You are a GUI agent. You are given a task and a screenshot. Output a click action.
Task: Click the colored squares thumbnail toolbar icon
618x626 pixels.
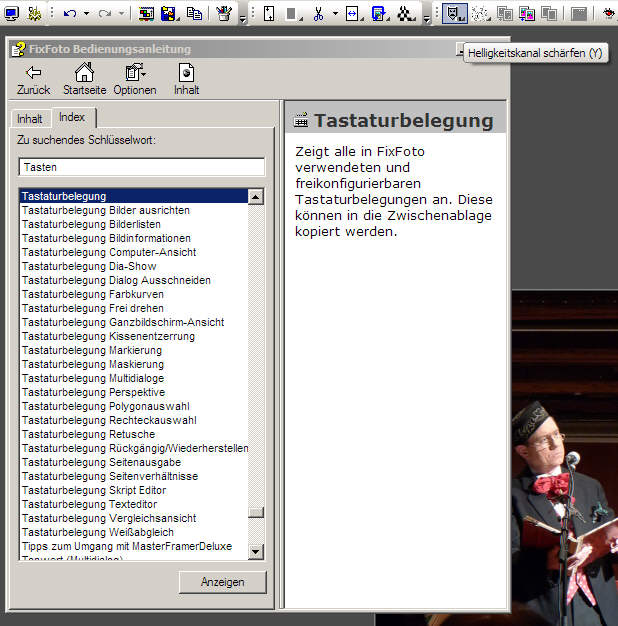pos(146,14)
